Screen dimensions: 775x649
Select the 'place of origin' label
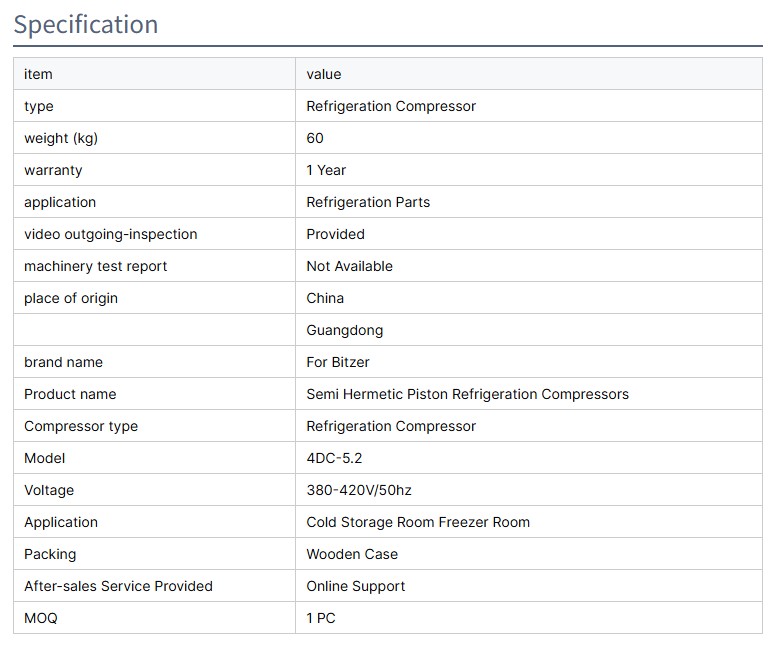click(x=71, y=298)
